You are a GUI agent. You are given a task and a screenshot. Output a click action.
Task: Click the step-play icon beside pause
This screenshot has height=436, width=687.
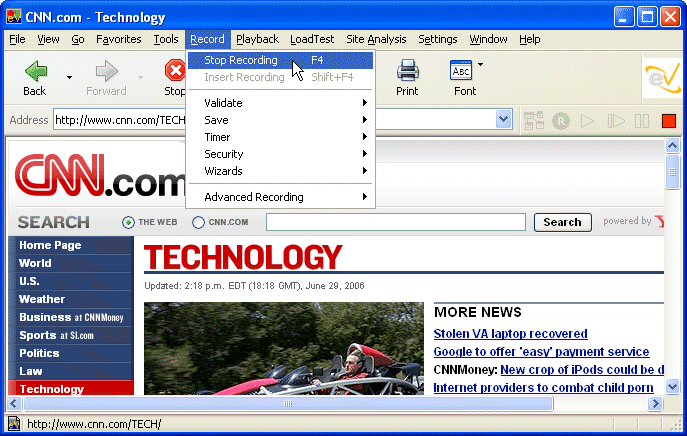616,121
